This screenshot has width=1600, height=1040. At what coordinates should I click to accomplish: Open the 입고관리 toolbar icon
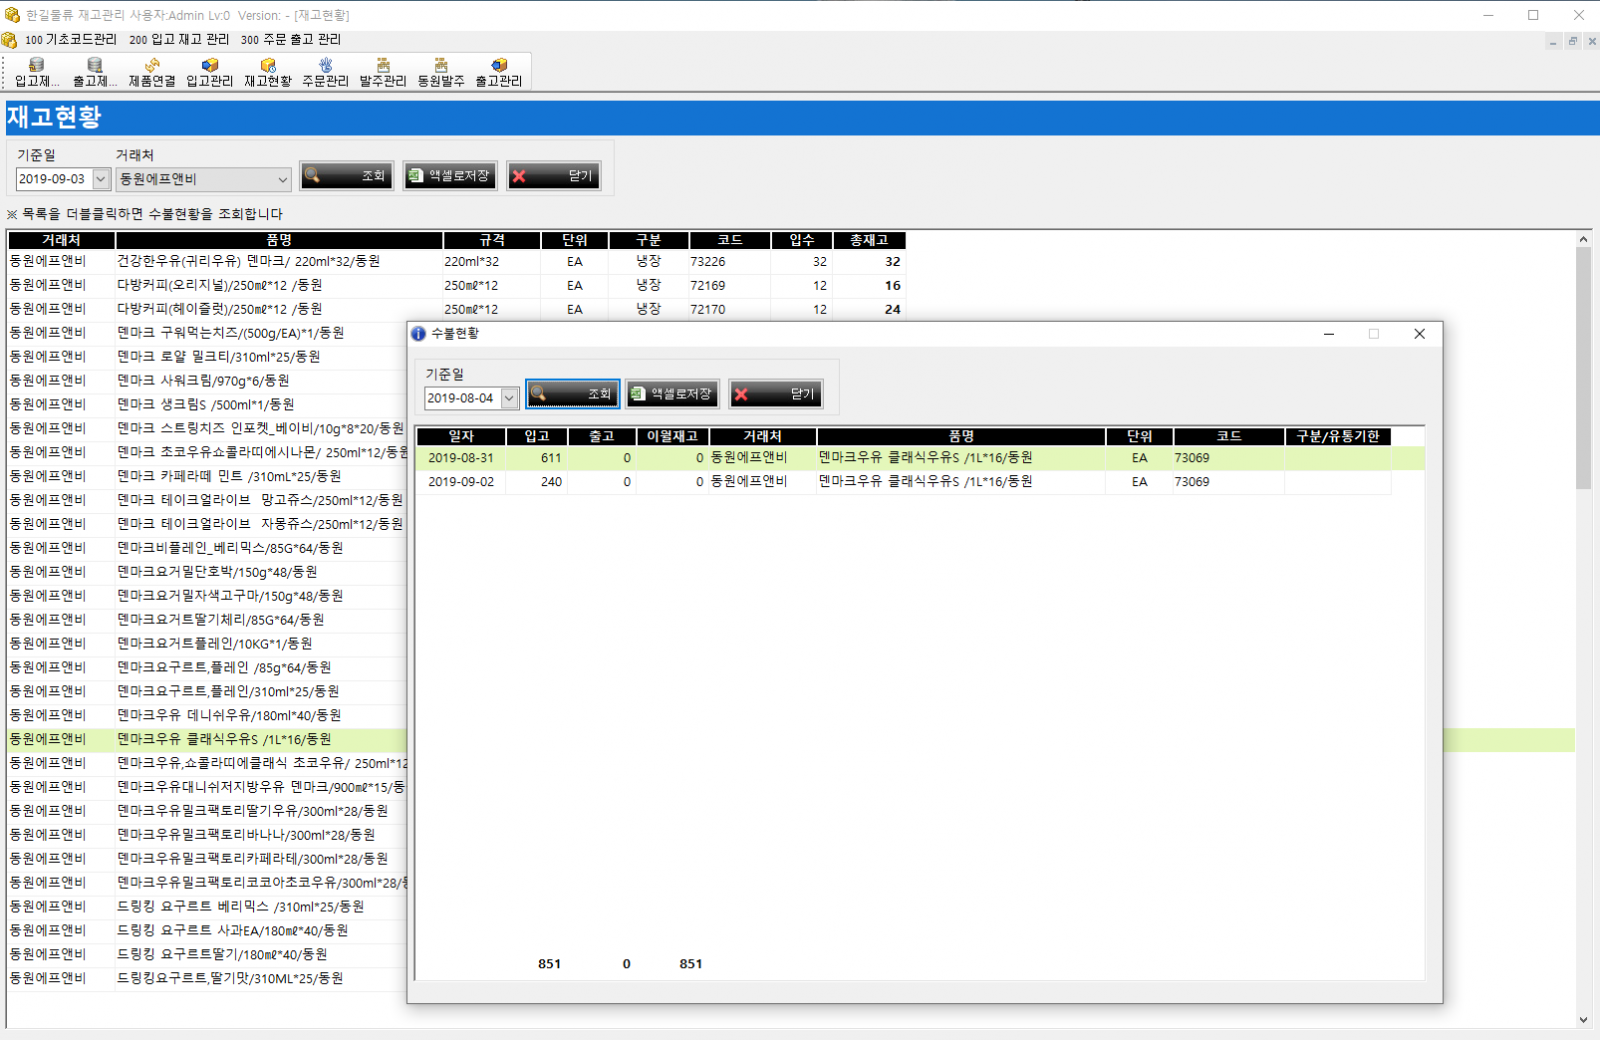210,72
